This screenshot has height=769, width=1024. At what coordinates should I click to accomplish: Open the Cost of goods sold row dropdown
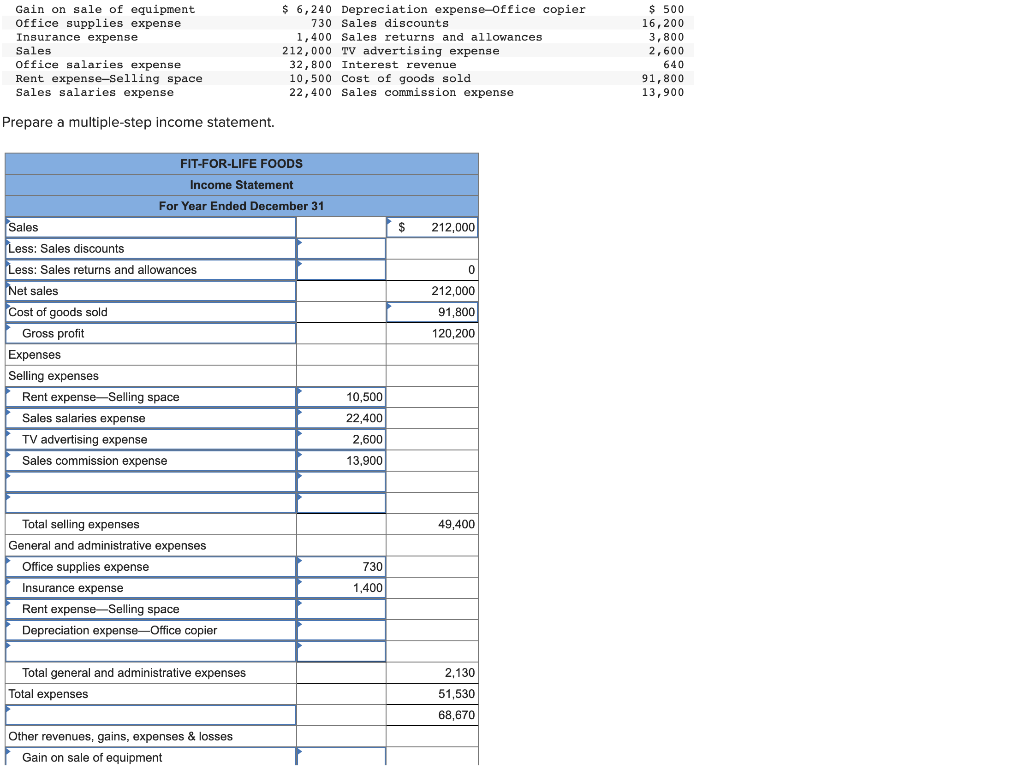[150, 311]
